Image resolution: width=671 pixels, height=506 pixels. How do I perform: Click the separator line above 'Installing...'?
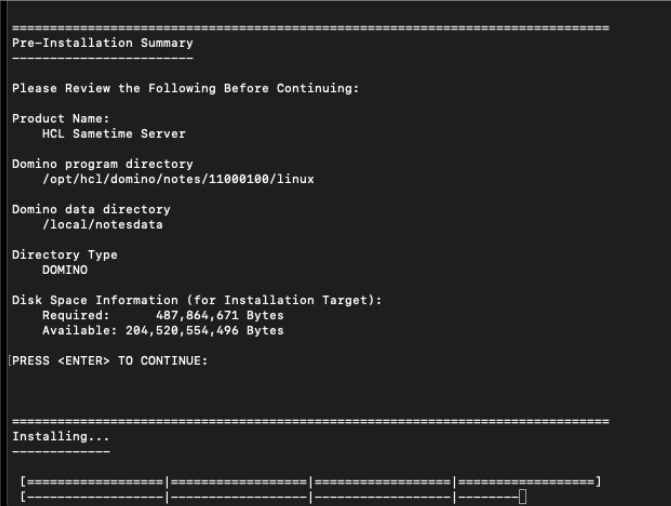[310, 421]
